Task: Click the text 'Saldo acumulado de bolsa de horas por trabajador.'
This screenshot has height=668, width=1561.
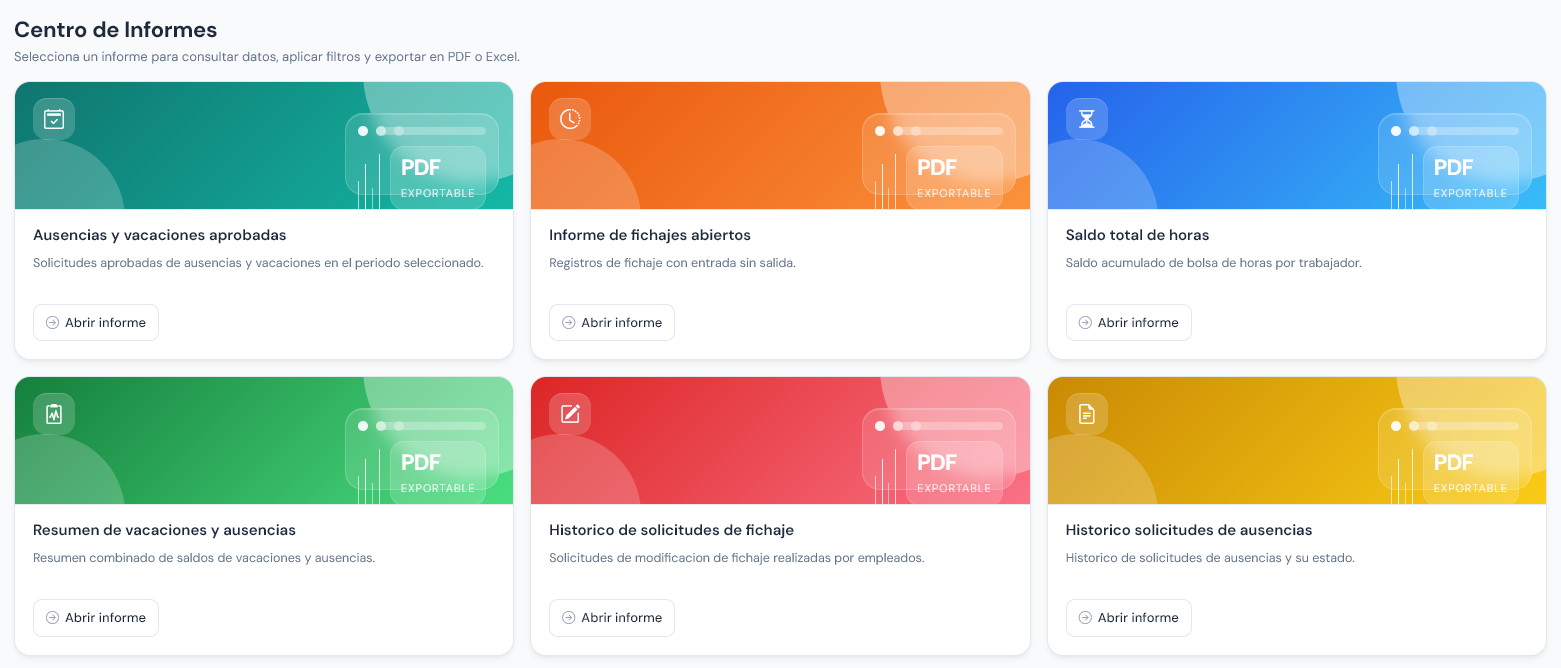Action: tap(1214, 263)
